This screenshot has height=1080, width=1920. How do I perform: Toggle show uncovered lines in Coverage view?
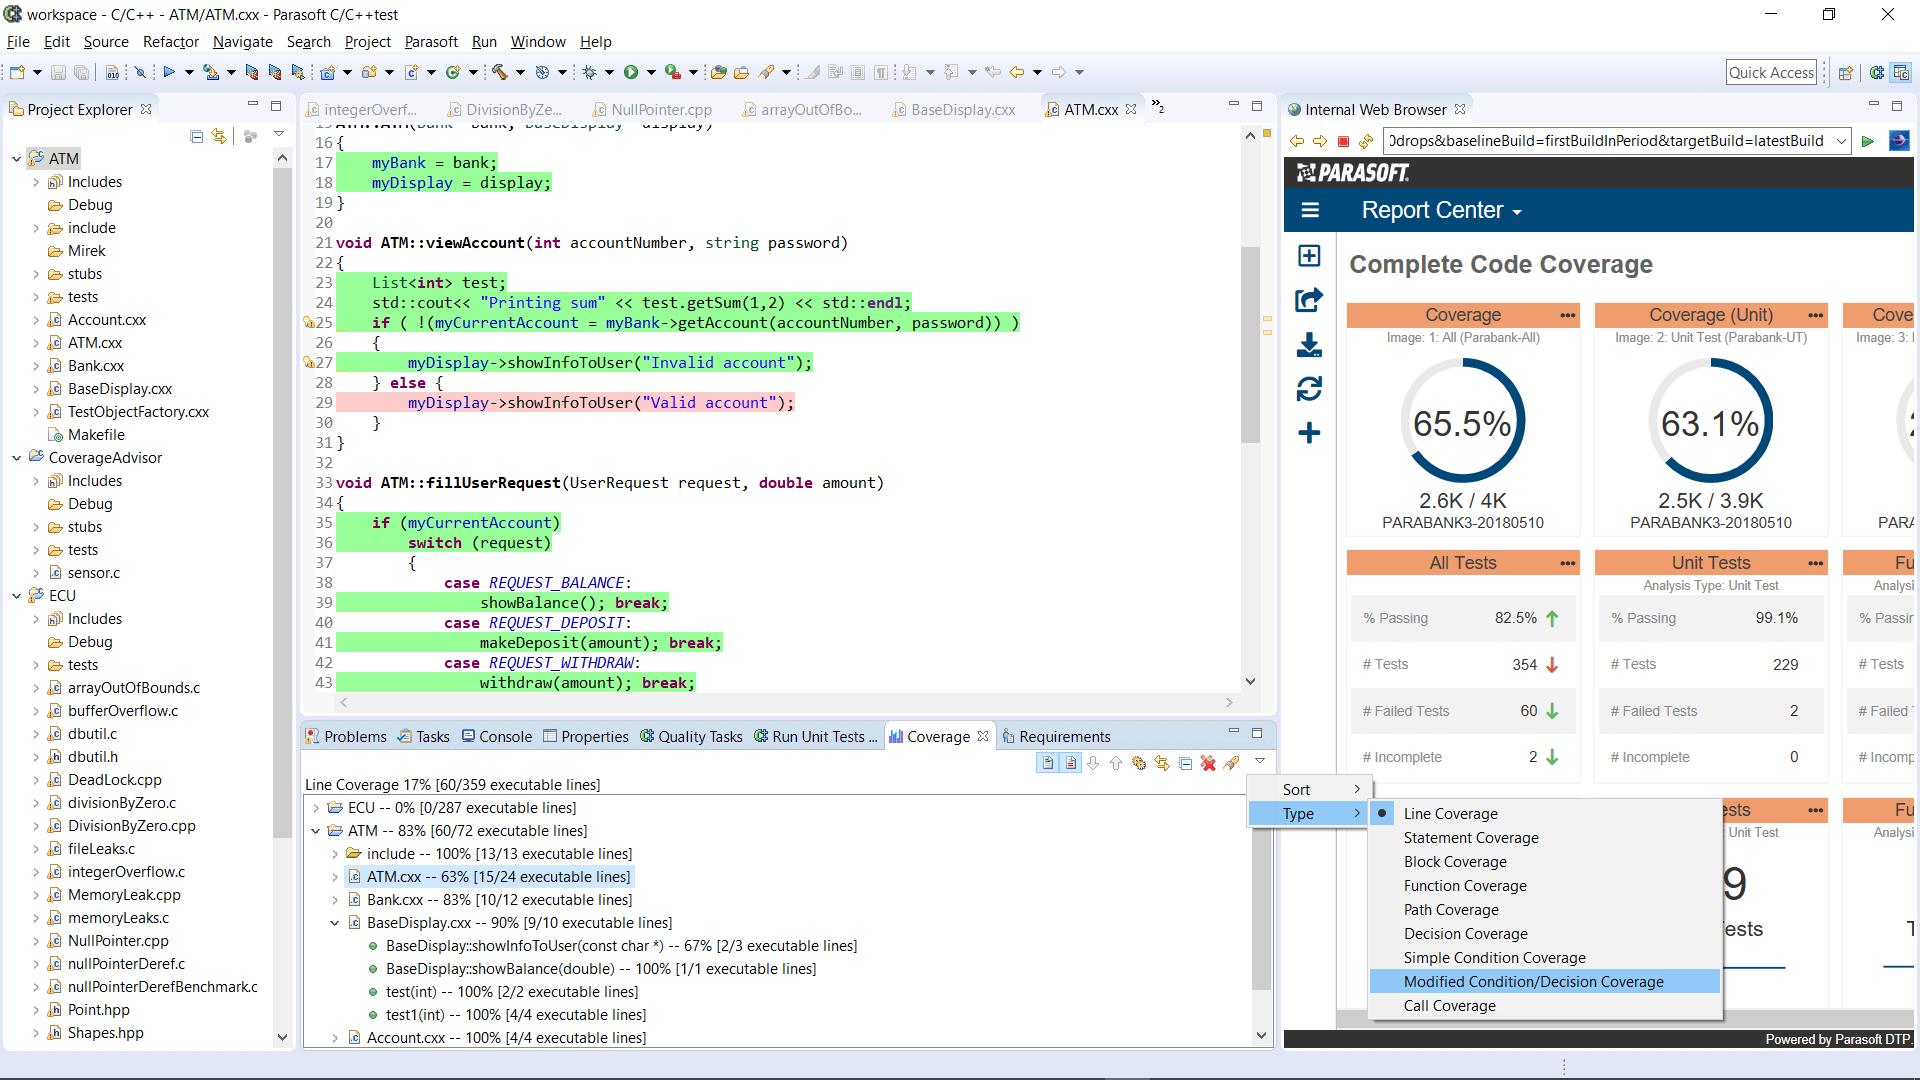1071,763
